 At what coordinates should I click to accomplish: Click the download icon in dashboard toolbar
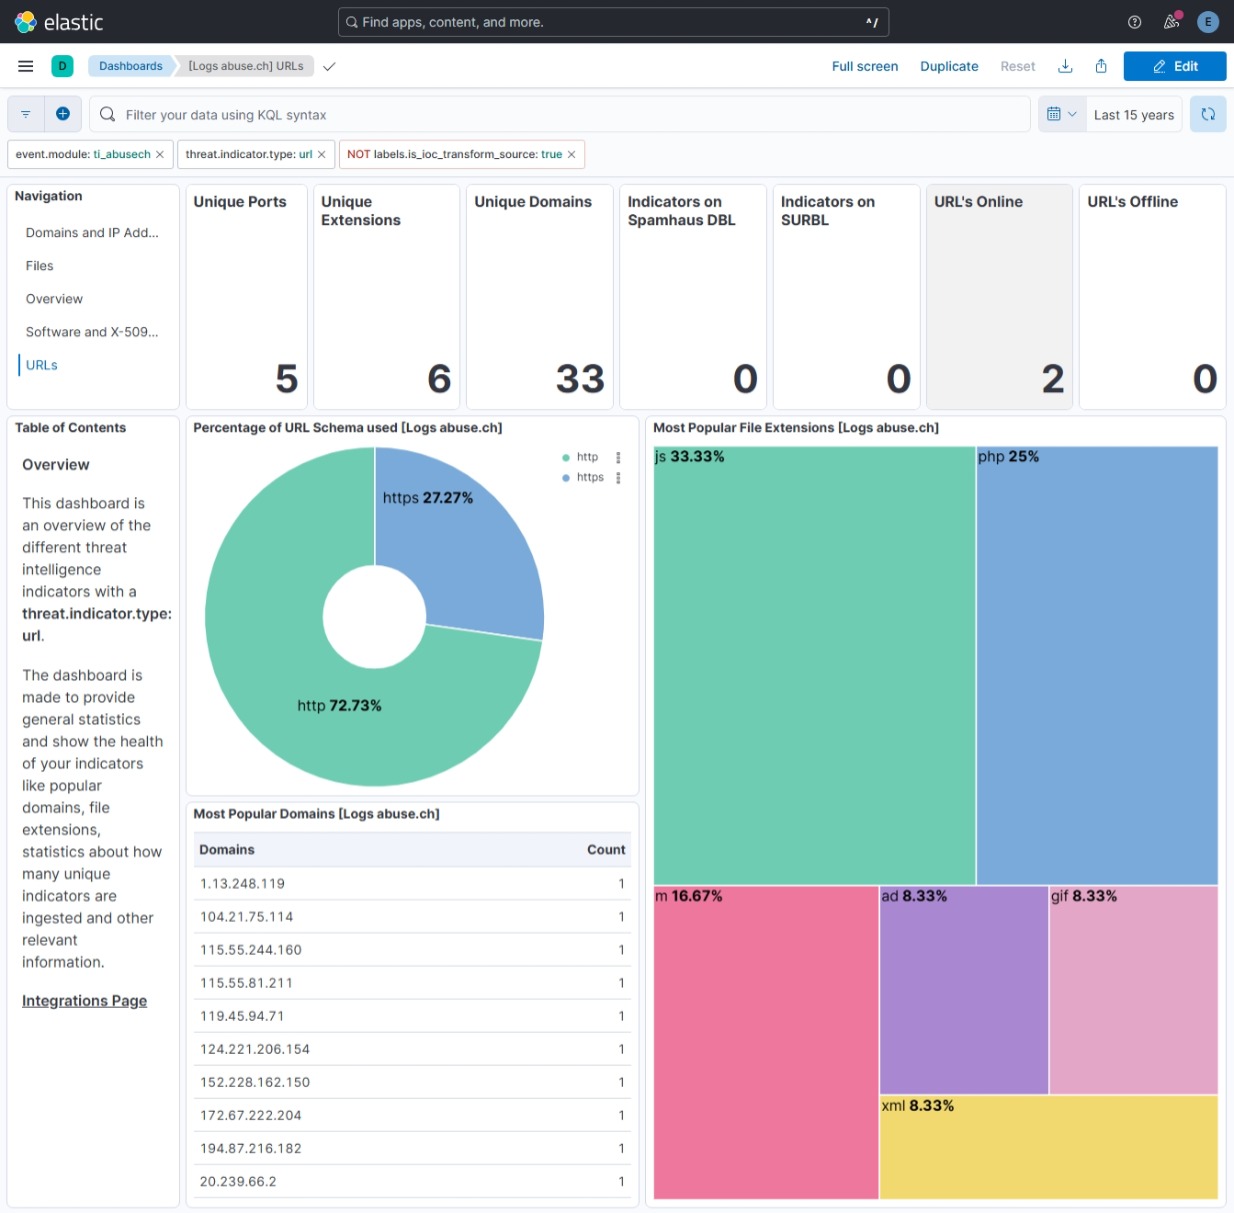[1065, 66]
